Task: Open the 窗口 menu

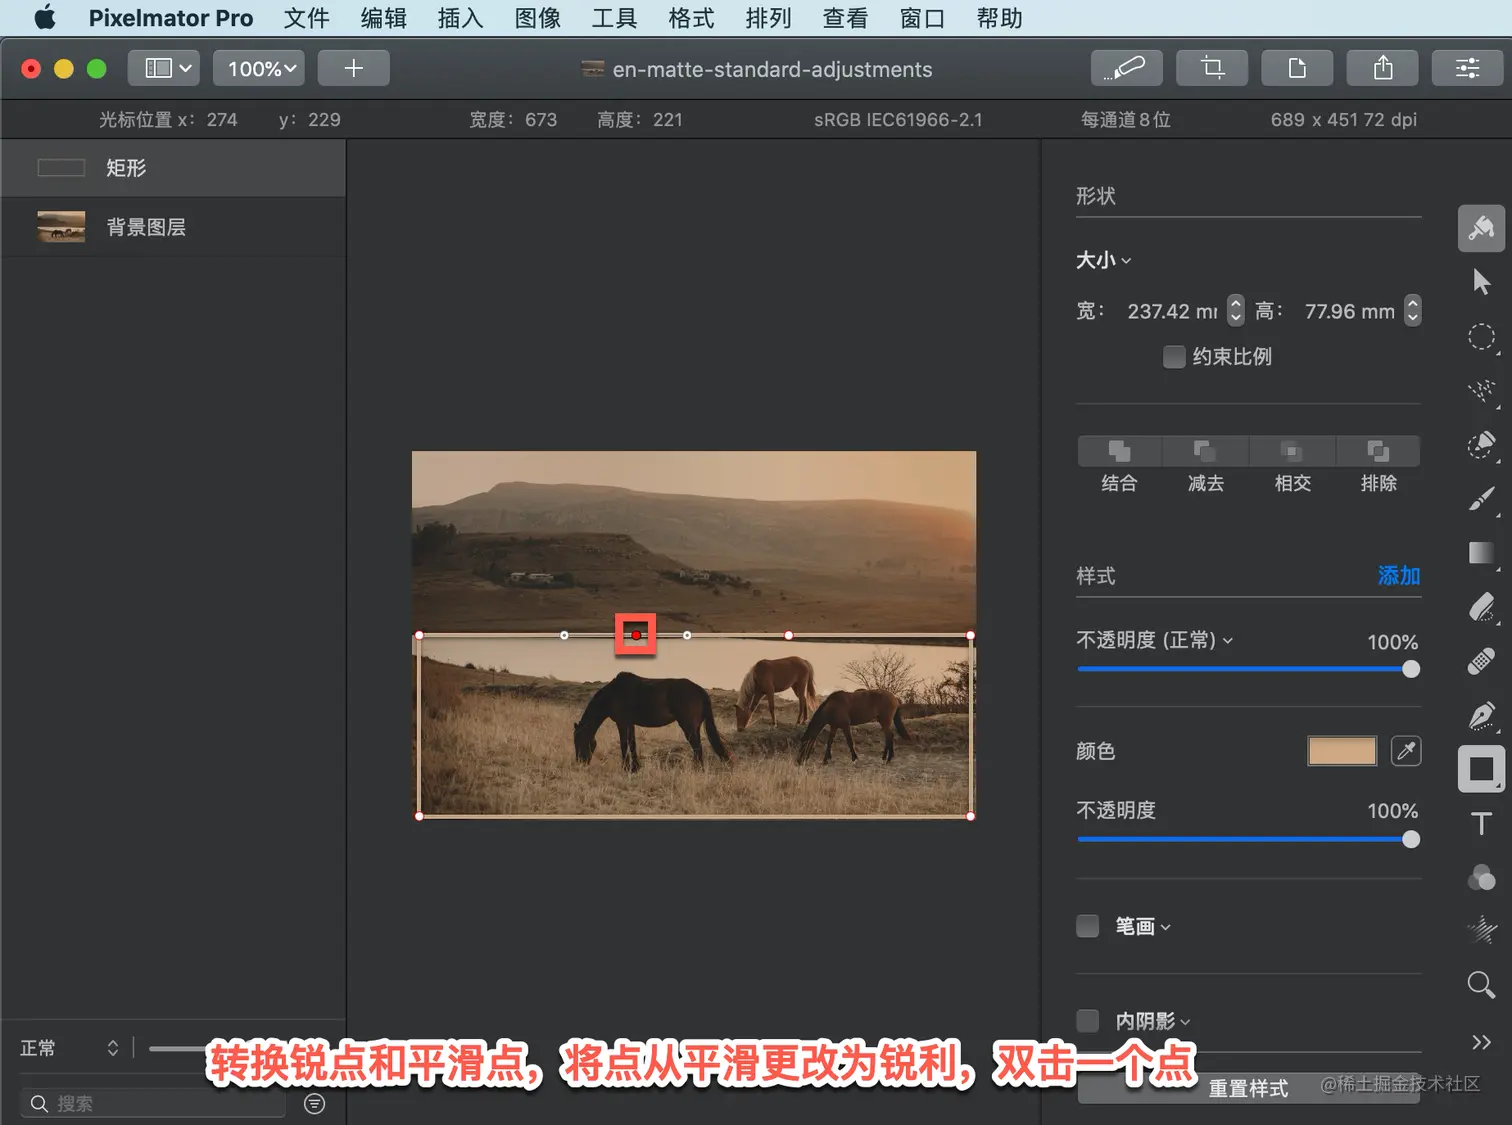Action: [922, 18]
